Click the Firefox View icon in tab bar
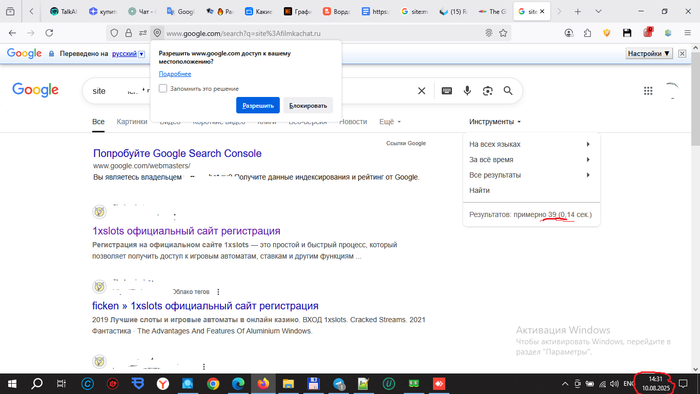Screen dimensions: 700x394 (10, 12)
